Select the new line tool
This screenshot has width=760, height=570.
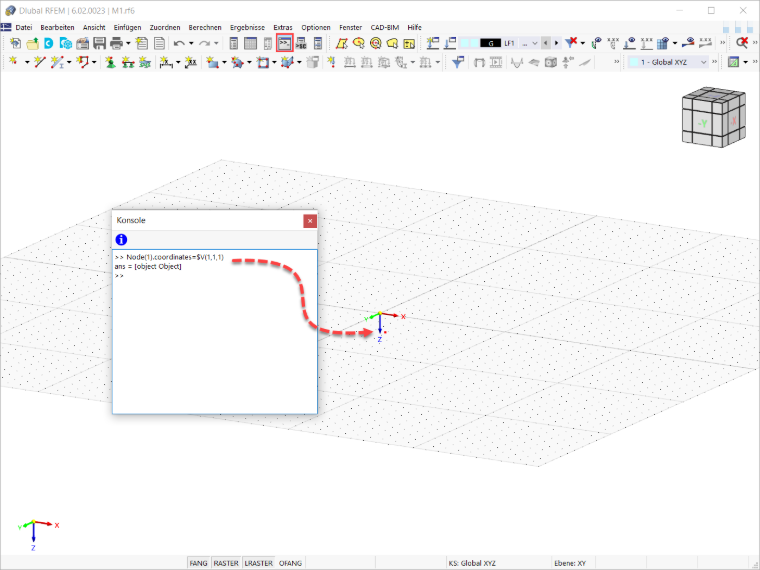[x=40, y=62]
